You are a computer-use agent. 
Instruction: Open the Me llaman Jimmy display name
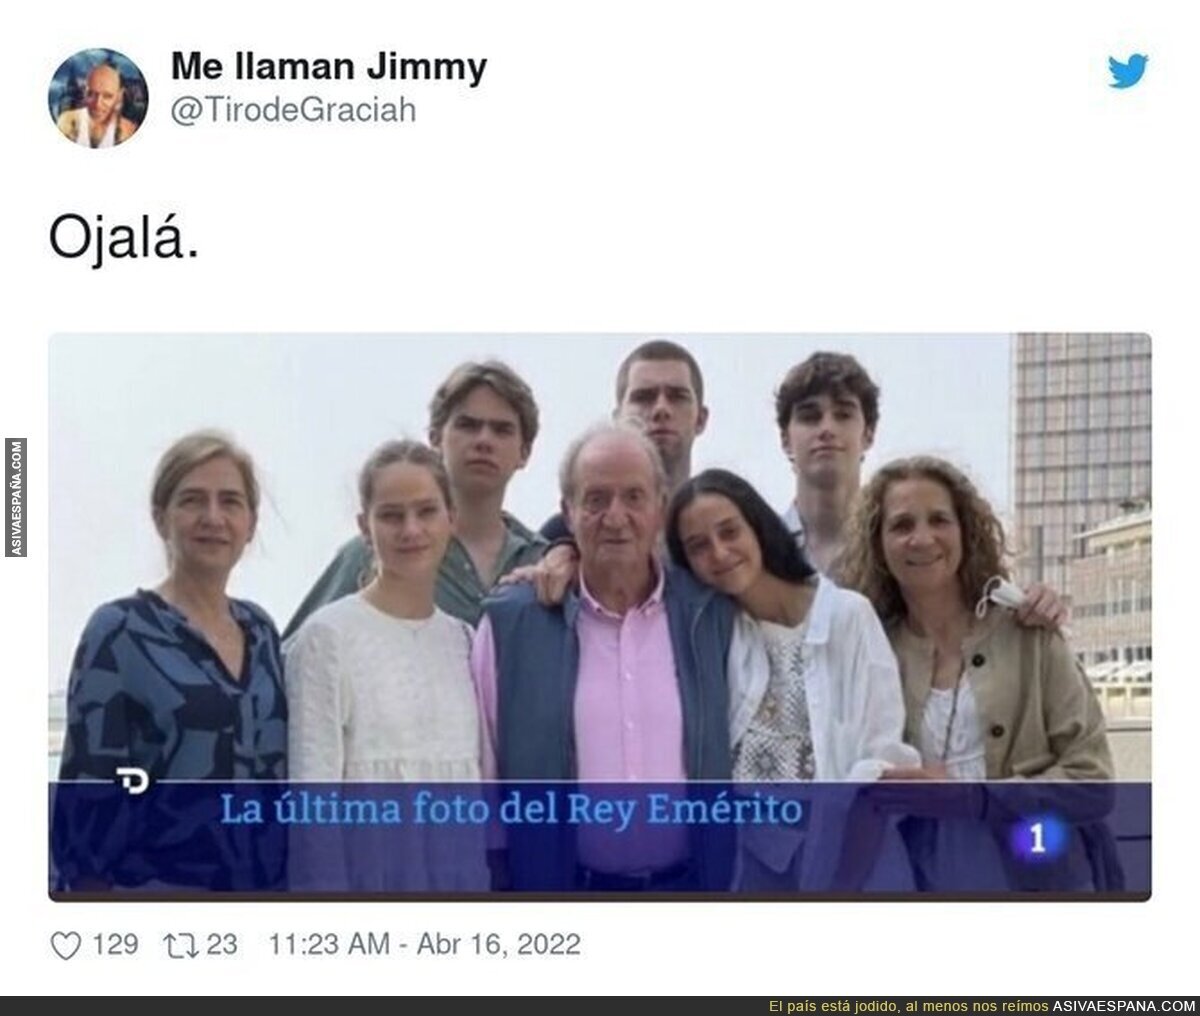(x=329, y=68)
